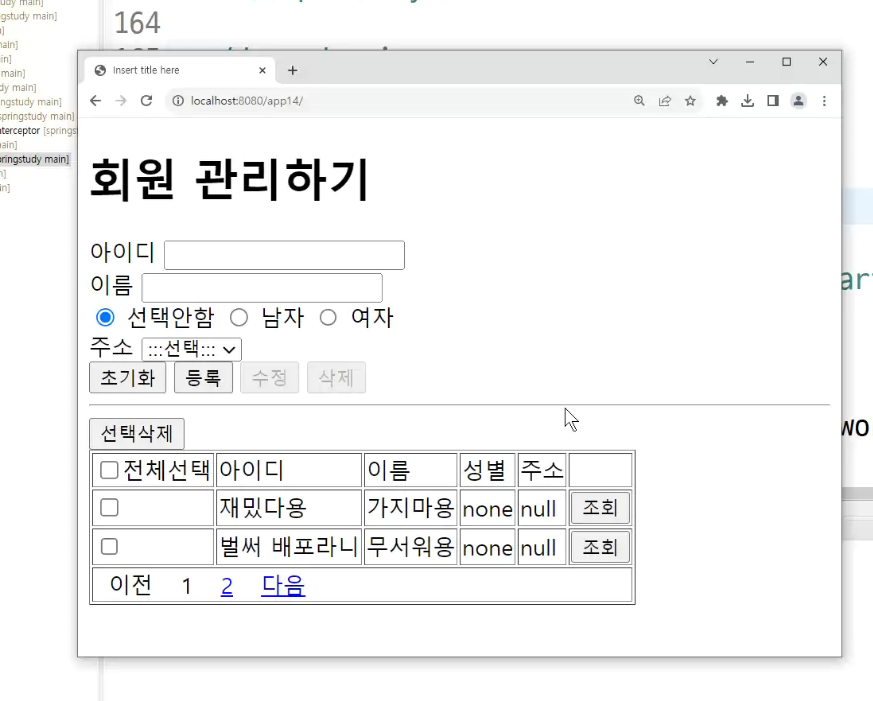This screenshot has height=701, width=873.
Task: Open the 주소 :::선택::: dropdown
Action: tap(192, 350)
